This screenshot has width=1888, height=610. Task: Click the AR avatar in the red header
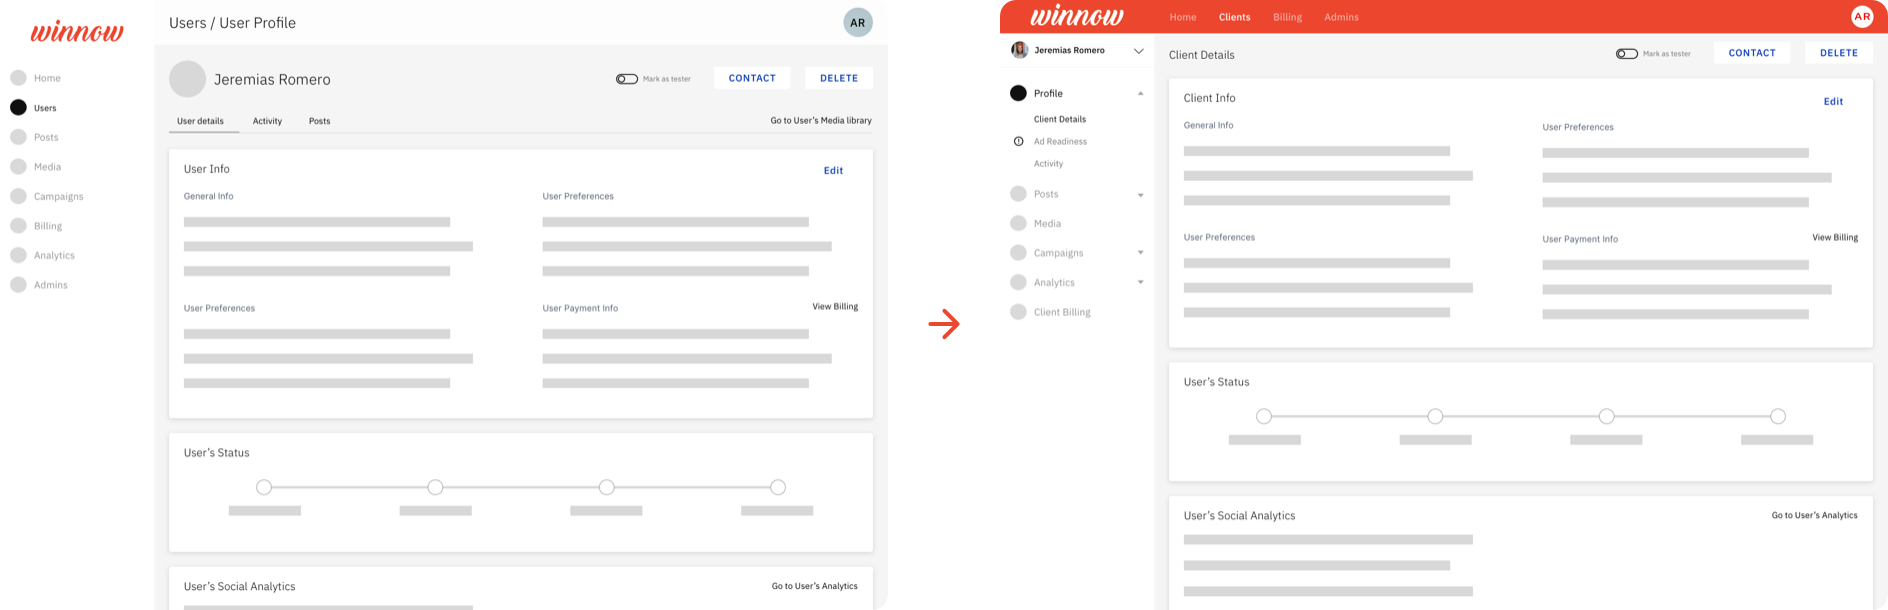[1861, 17]
